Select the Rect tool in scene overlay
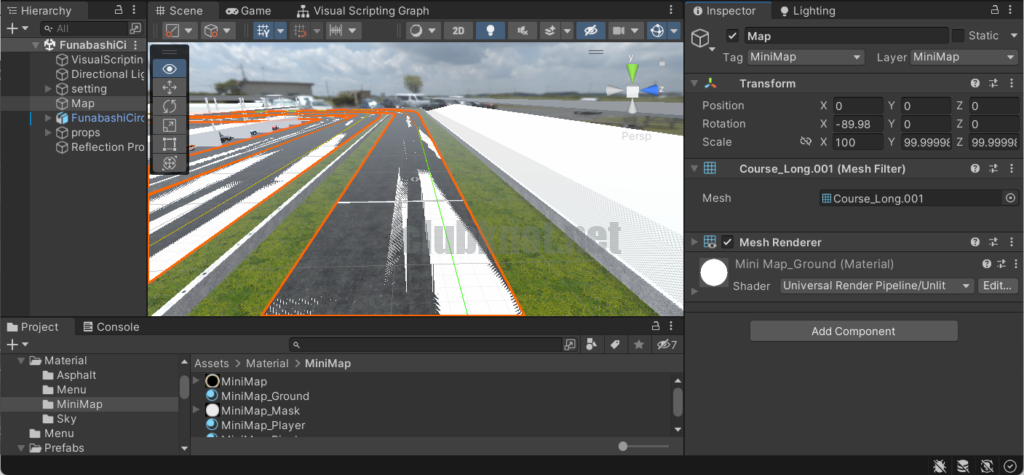The height and width of the screenshot is (475, 1024). click(x=169, y=144)
